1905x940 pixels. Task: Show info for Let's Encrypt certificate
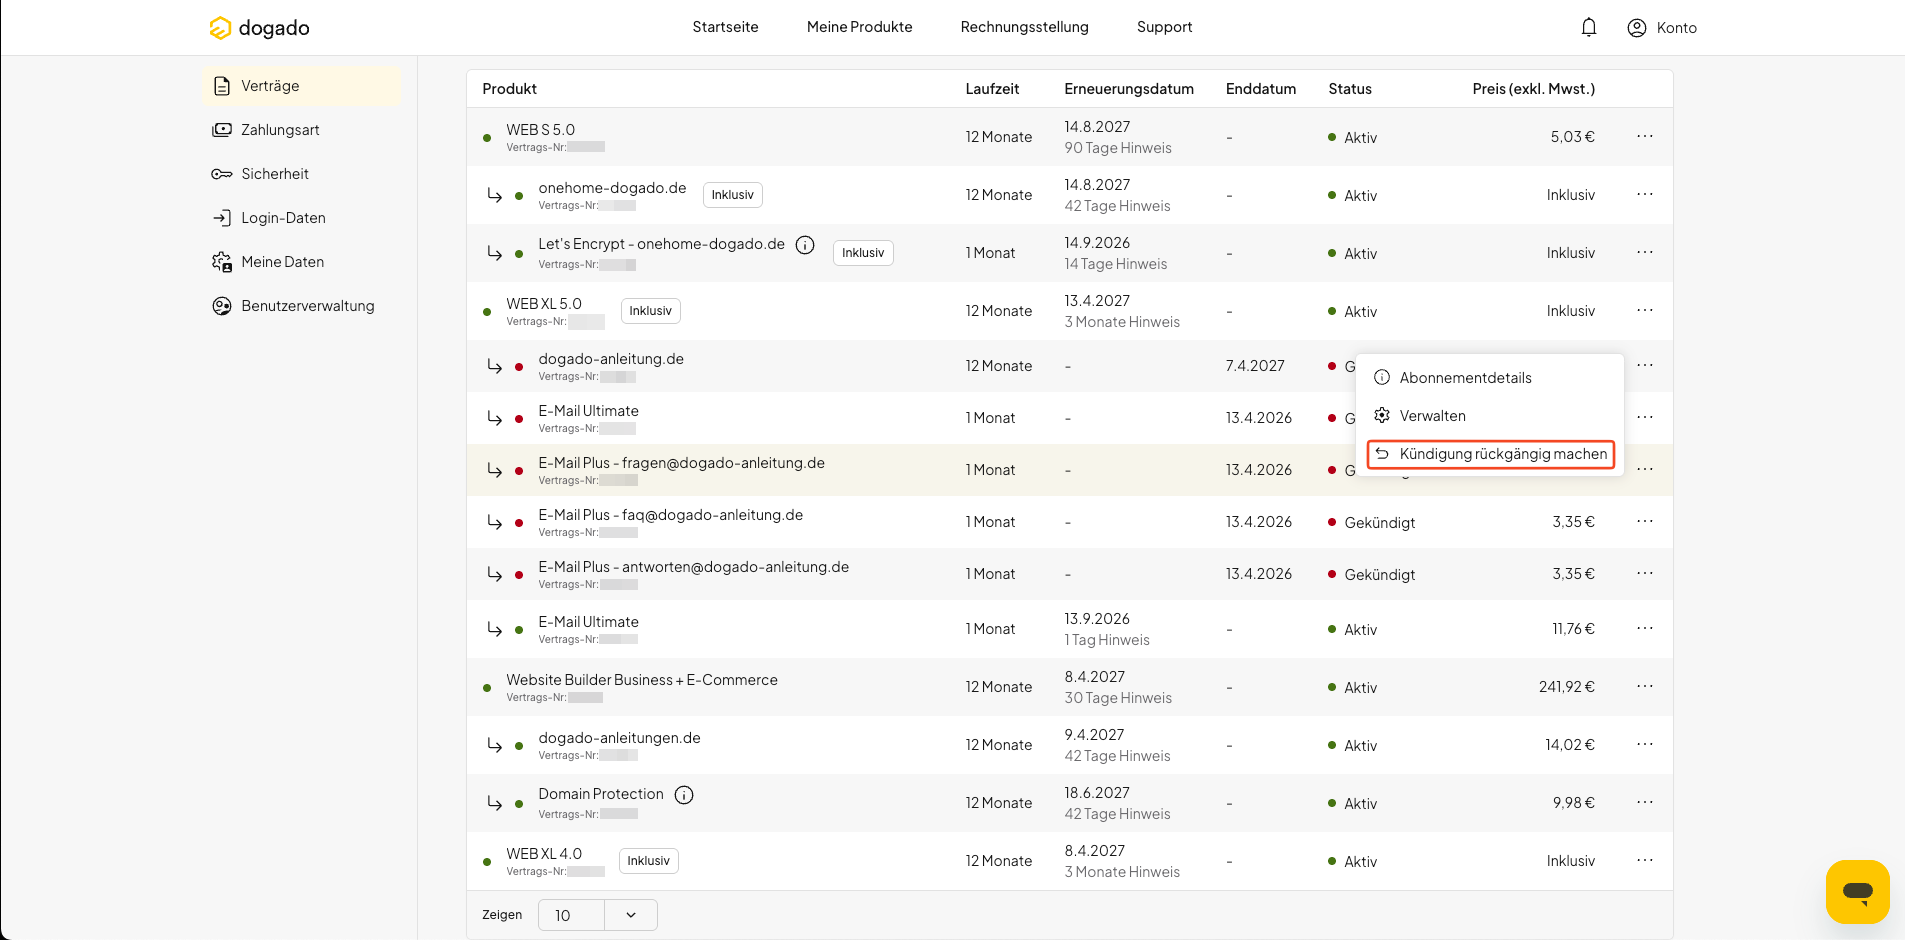[805, 245]
